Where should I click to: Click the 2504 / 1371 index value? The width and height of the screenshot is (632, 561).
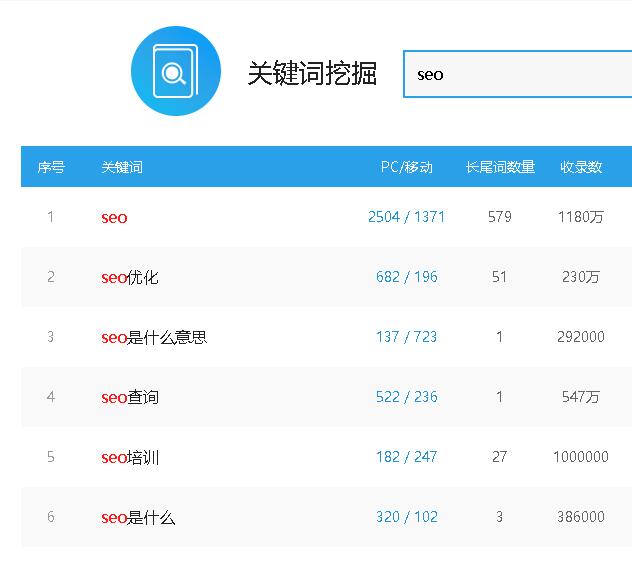[406, 217]
